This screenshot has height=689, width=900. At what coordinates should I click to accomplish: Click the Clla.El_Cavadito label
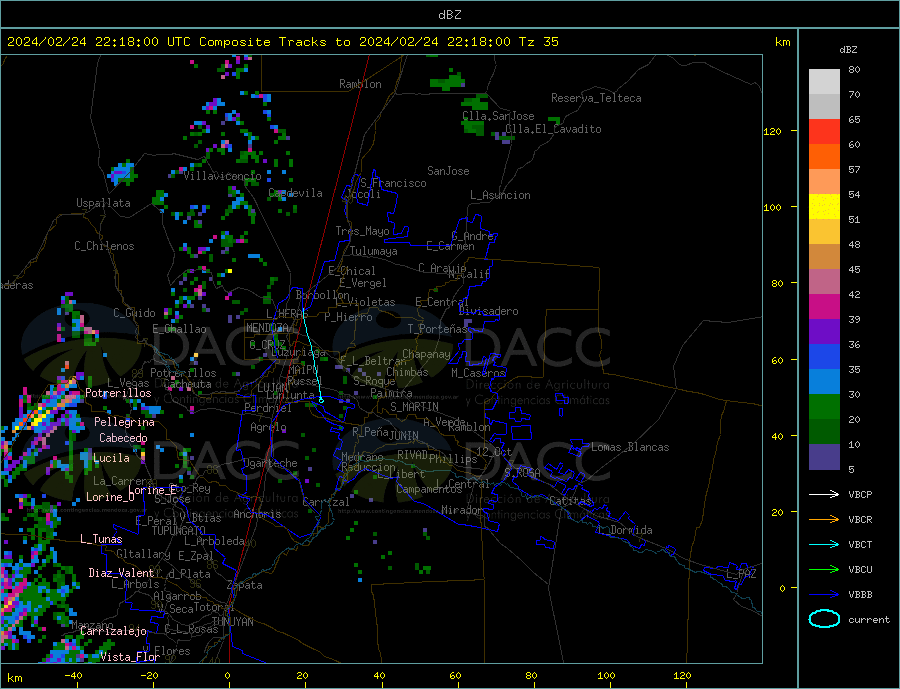[553, 130]
